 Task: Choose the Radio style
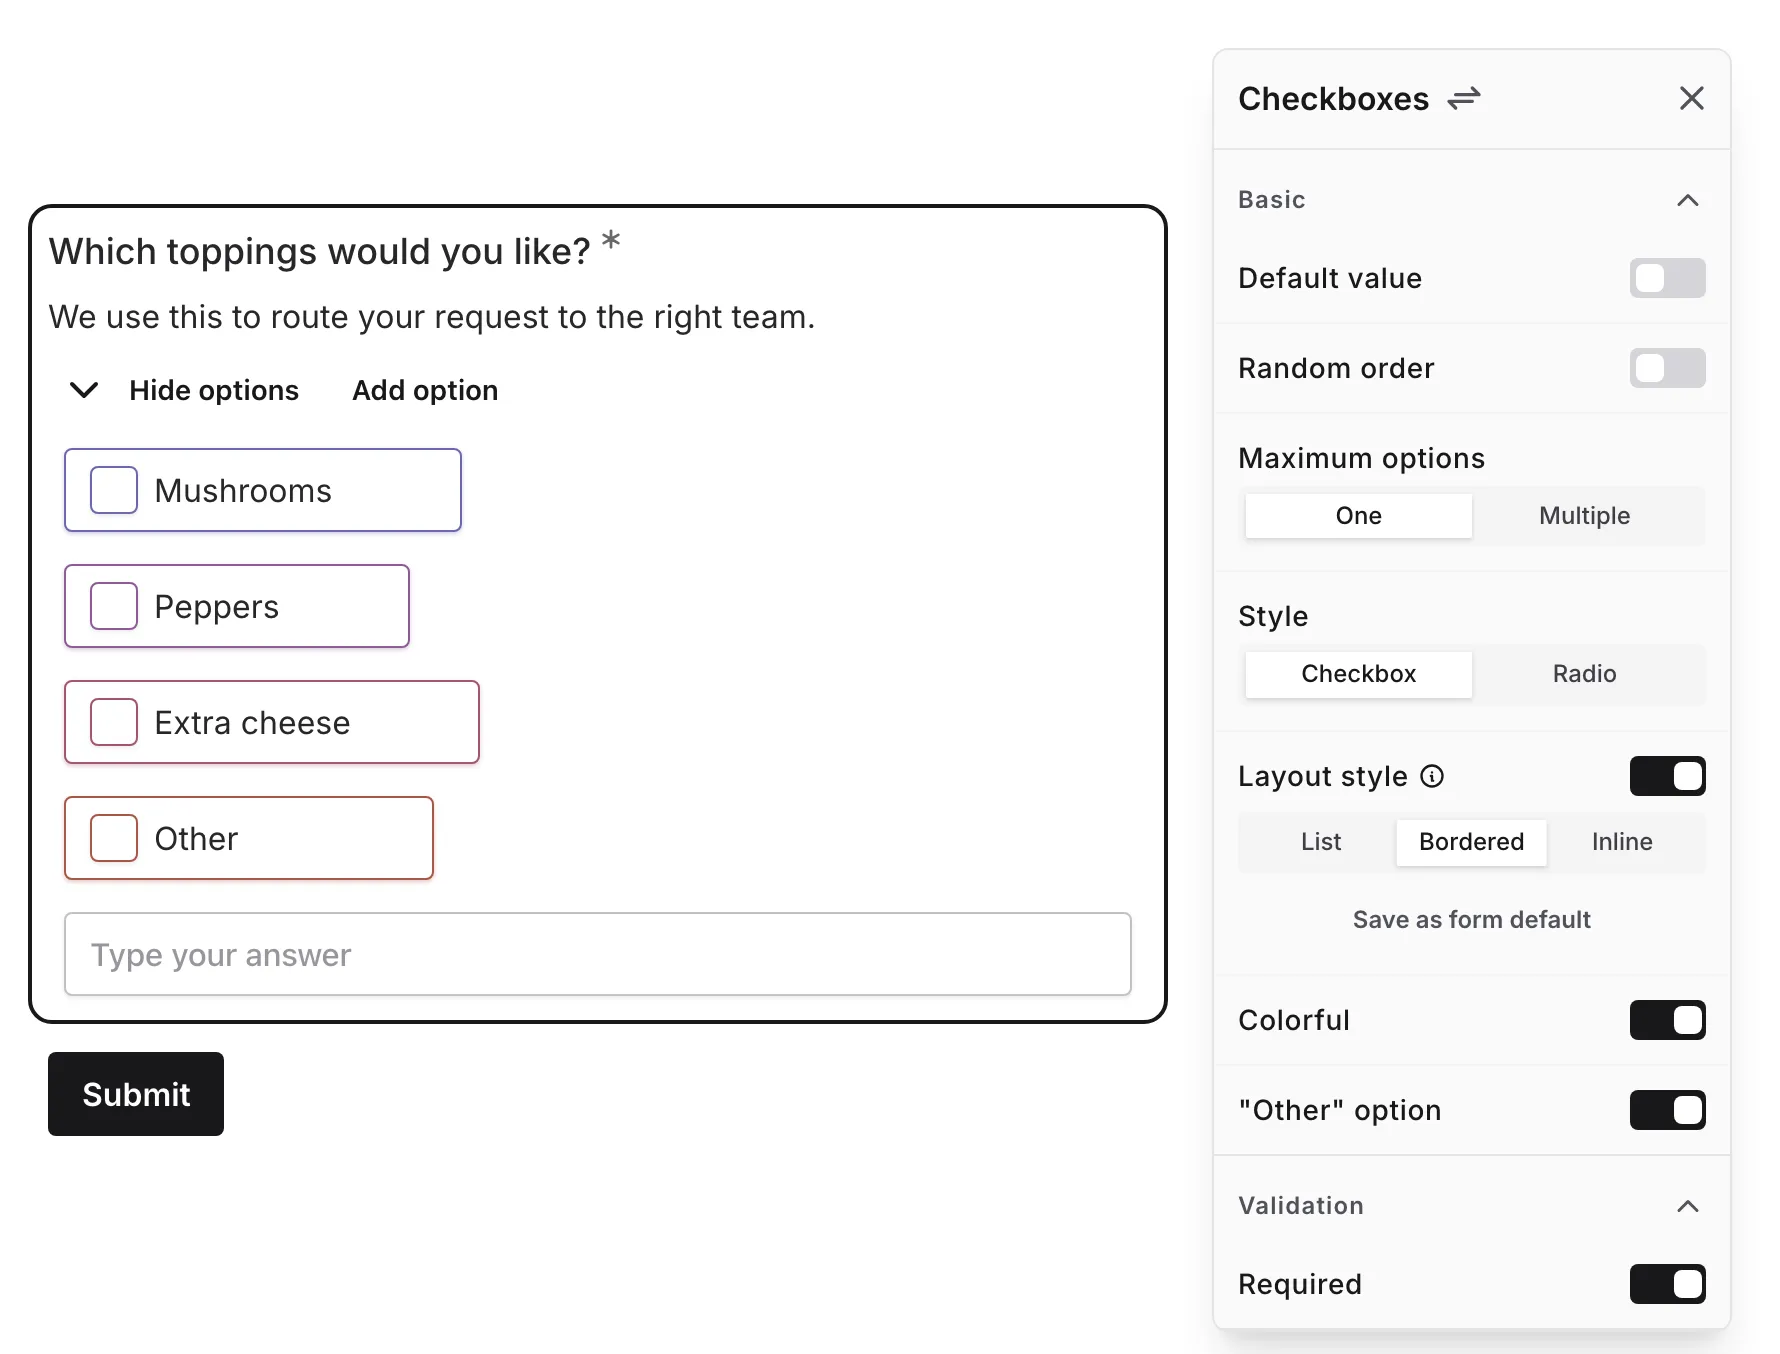point(1584,674)
